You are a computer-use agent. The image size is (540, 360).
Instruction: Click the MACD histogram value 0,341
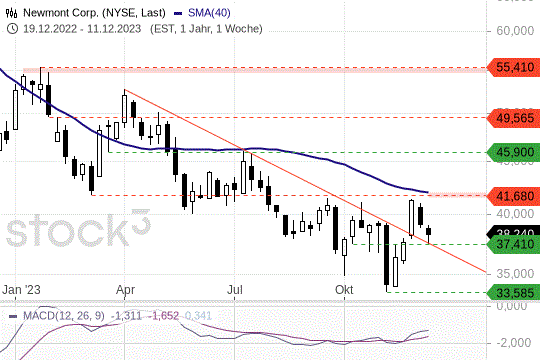(x=198, y=316)
